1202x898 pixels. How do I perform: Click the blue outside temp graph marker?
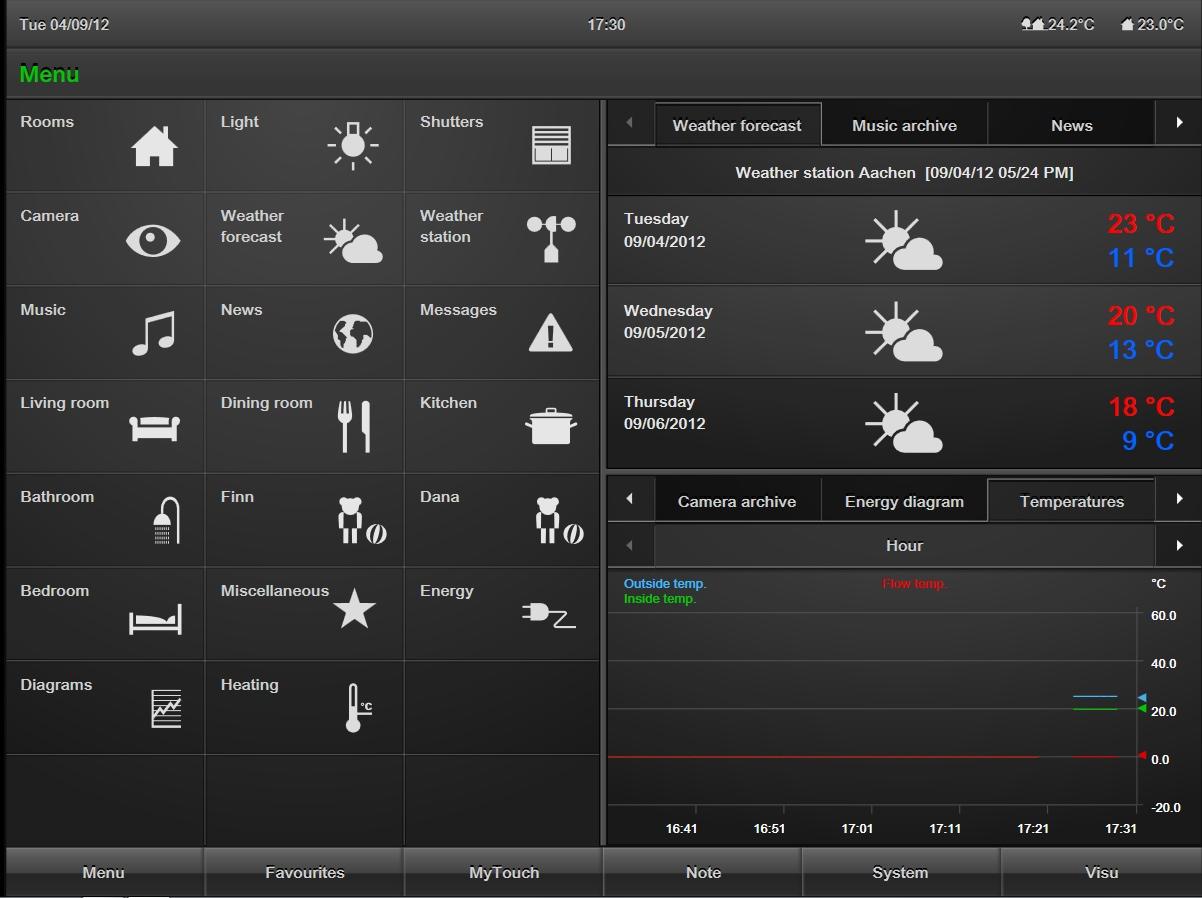tap(1142, 698)
